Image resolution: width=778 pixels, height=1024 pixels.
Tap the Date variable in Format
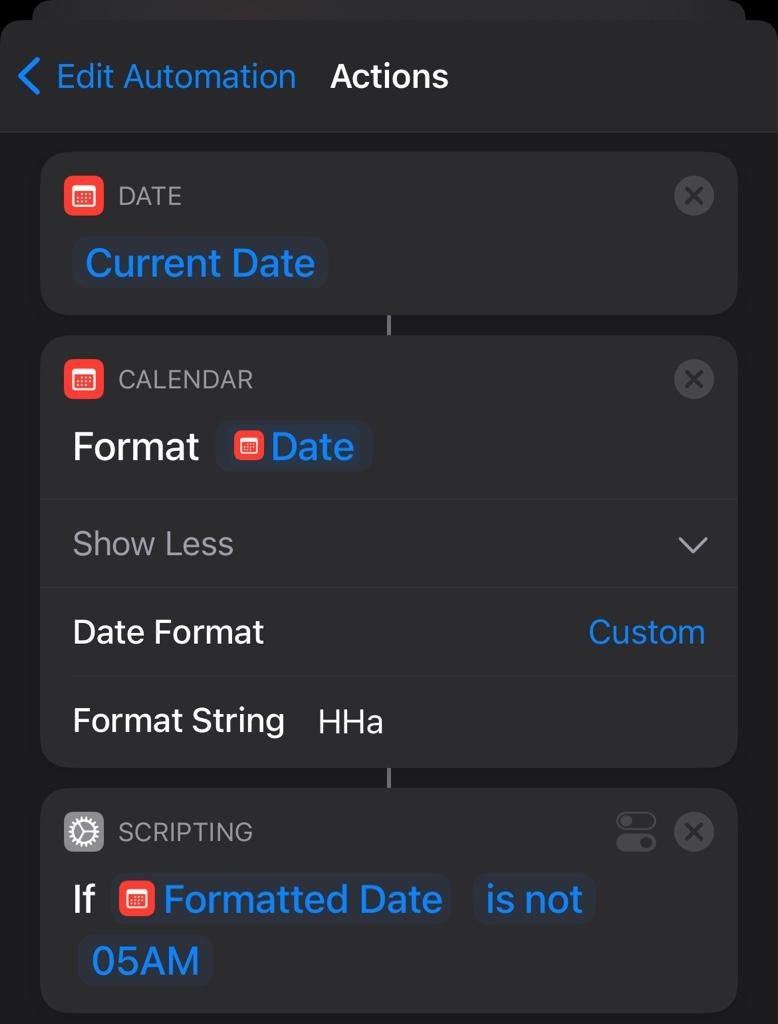pyautogui.click(x=311, y=447)
